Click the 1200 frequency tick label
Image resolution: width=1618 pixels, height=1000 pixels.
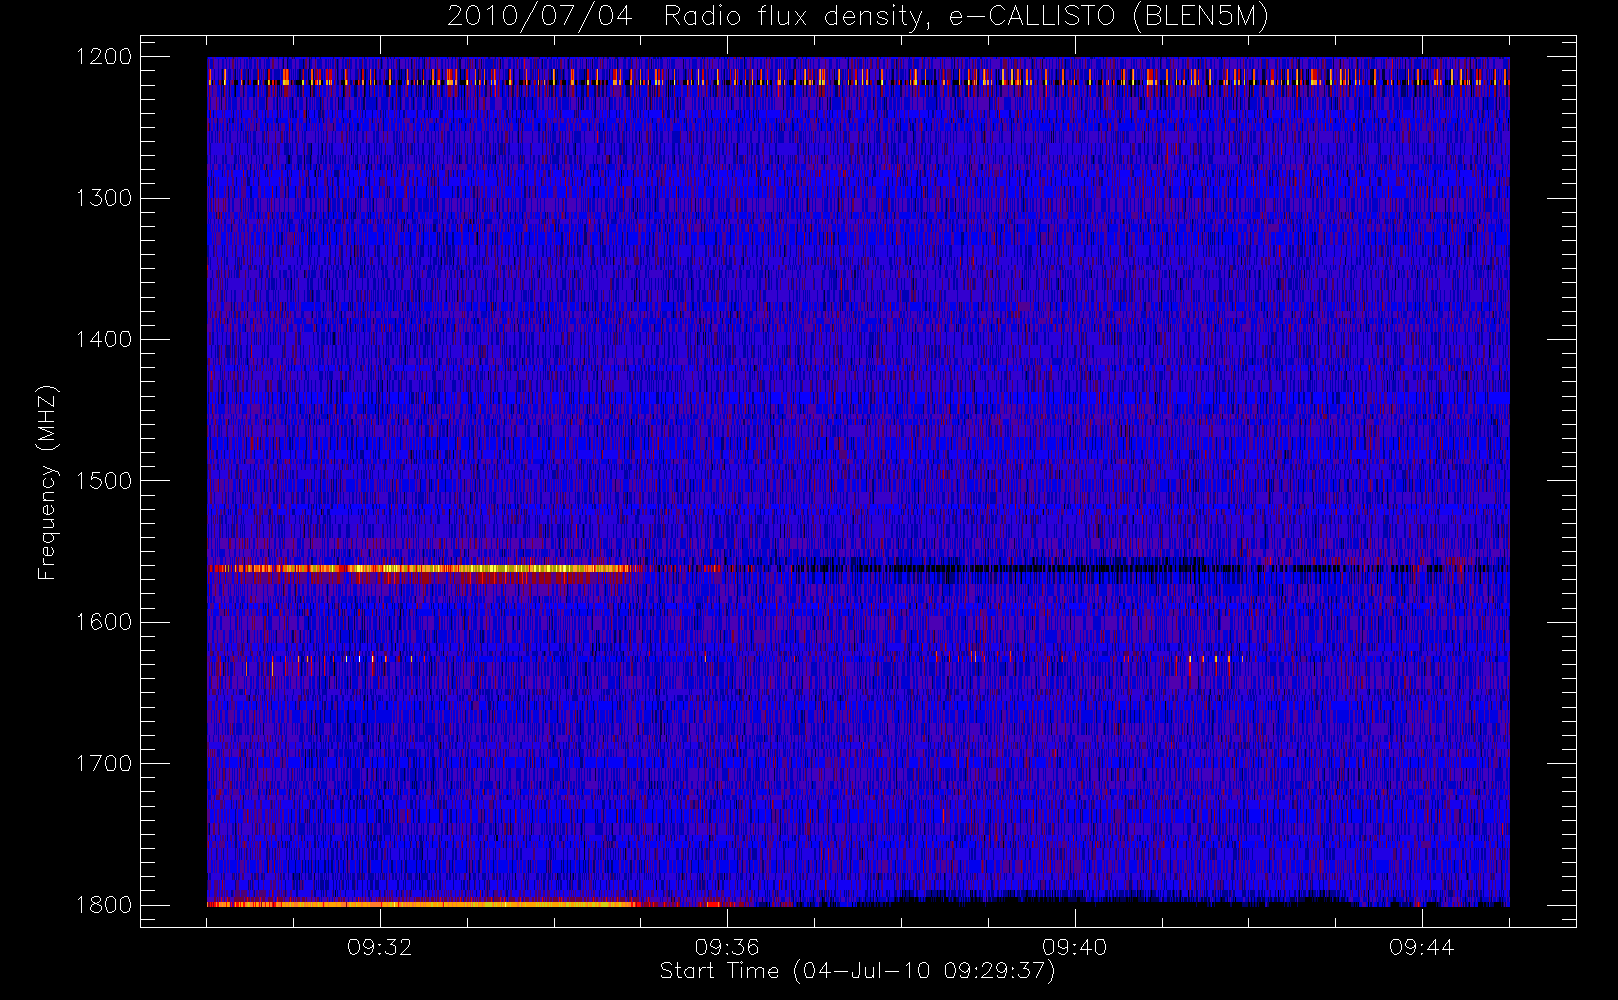[x=104, y=57]
